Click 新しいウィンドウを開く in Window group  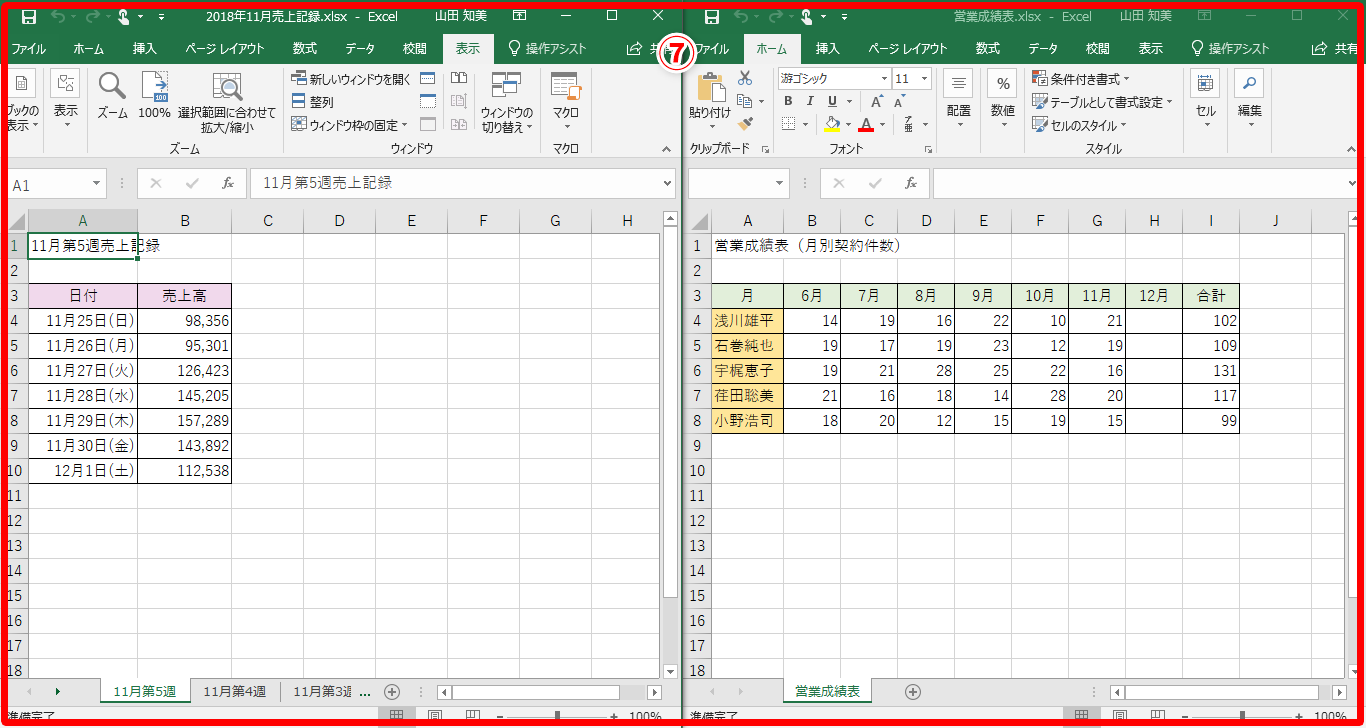pos(351,79)
